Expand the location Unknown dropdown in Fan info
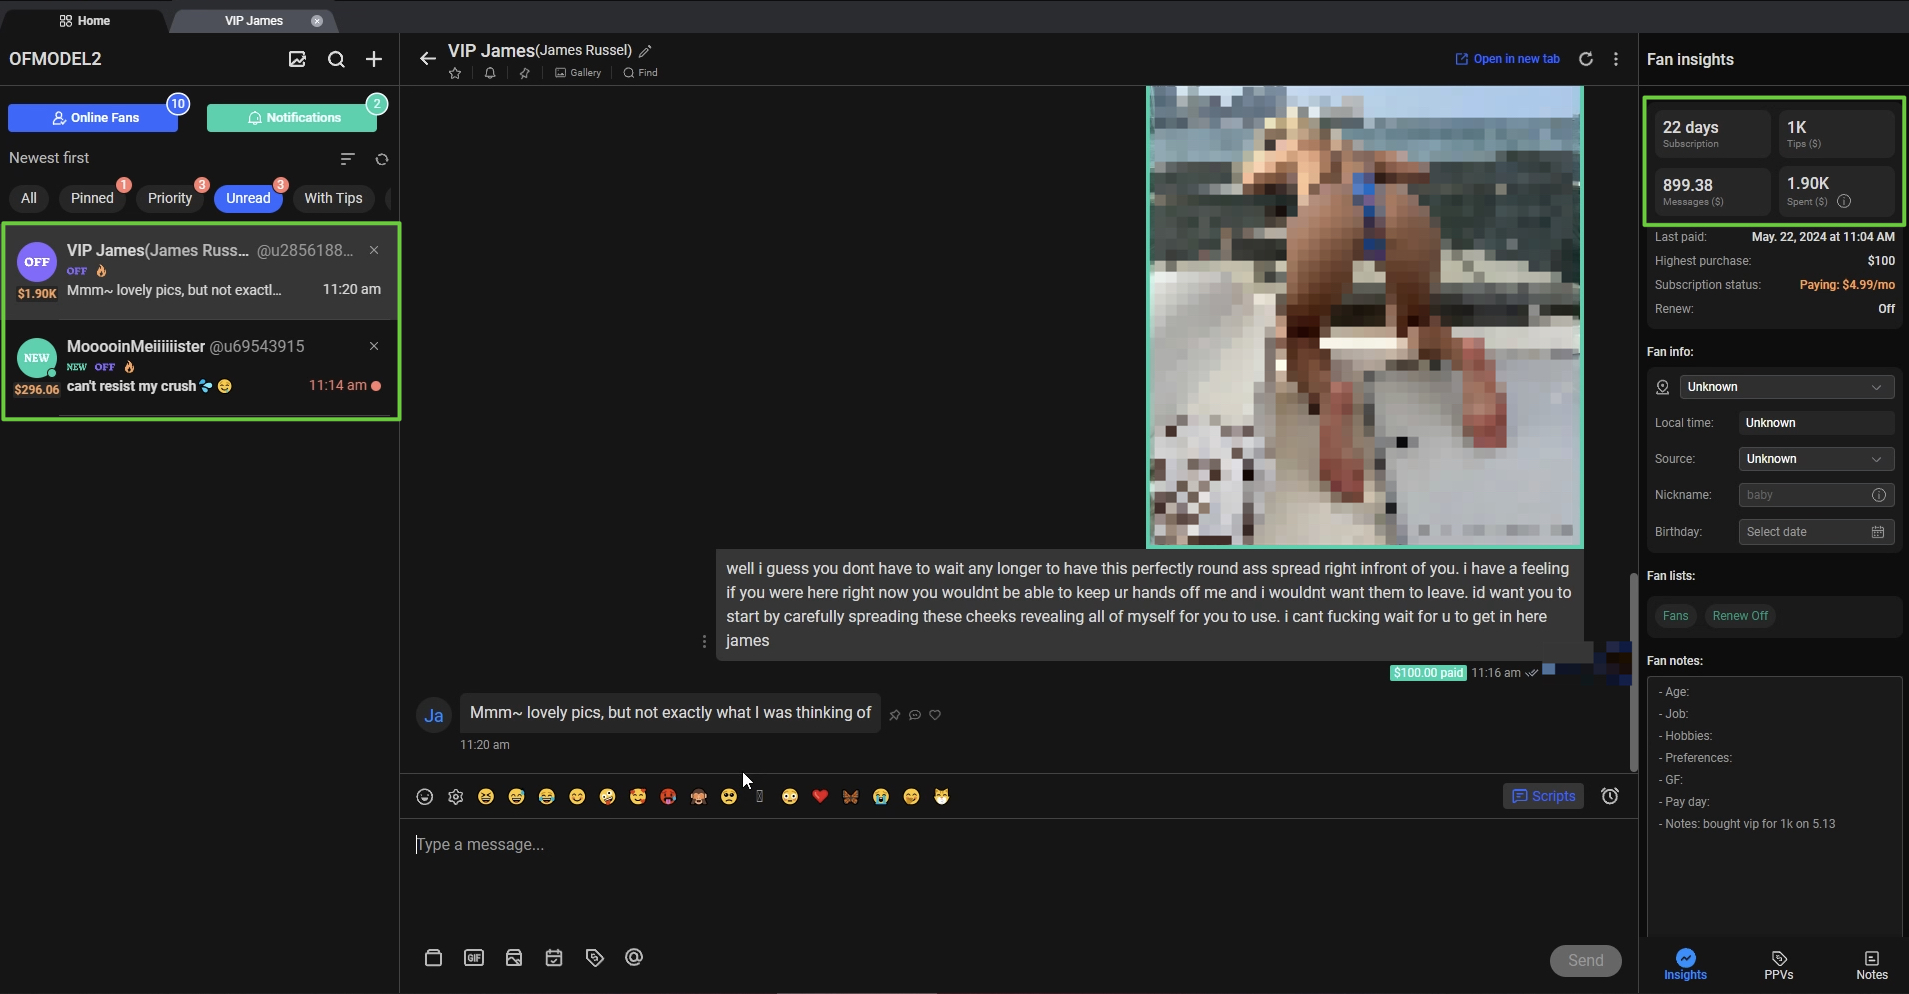 (x=1786, y=387)
